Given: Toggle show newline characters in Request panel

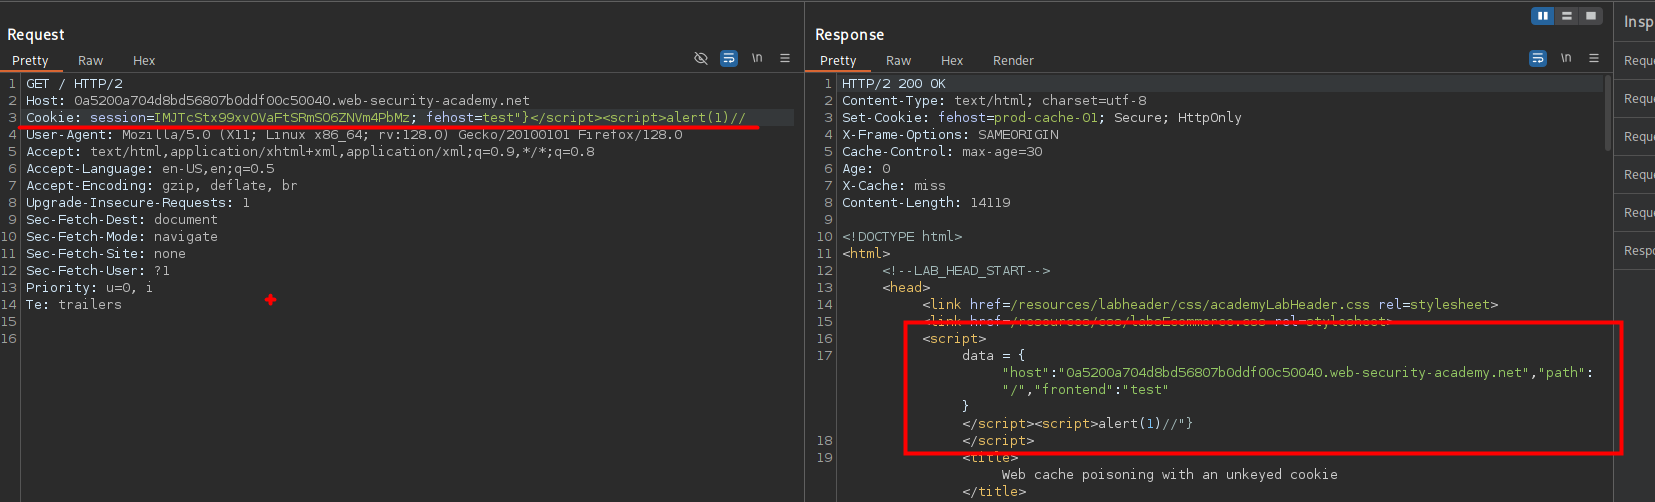Looking at the screenshot, I should tap(757, 59).
